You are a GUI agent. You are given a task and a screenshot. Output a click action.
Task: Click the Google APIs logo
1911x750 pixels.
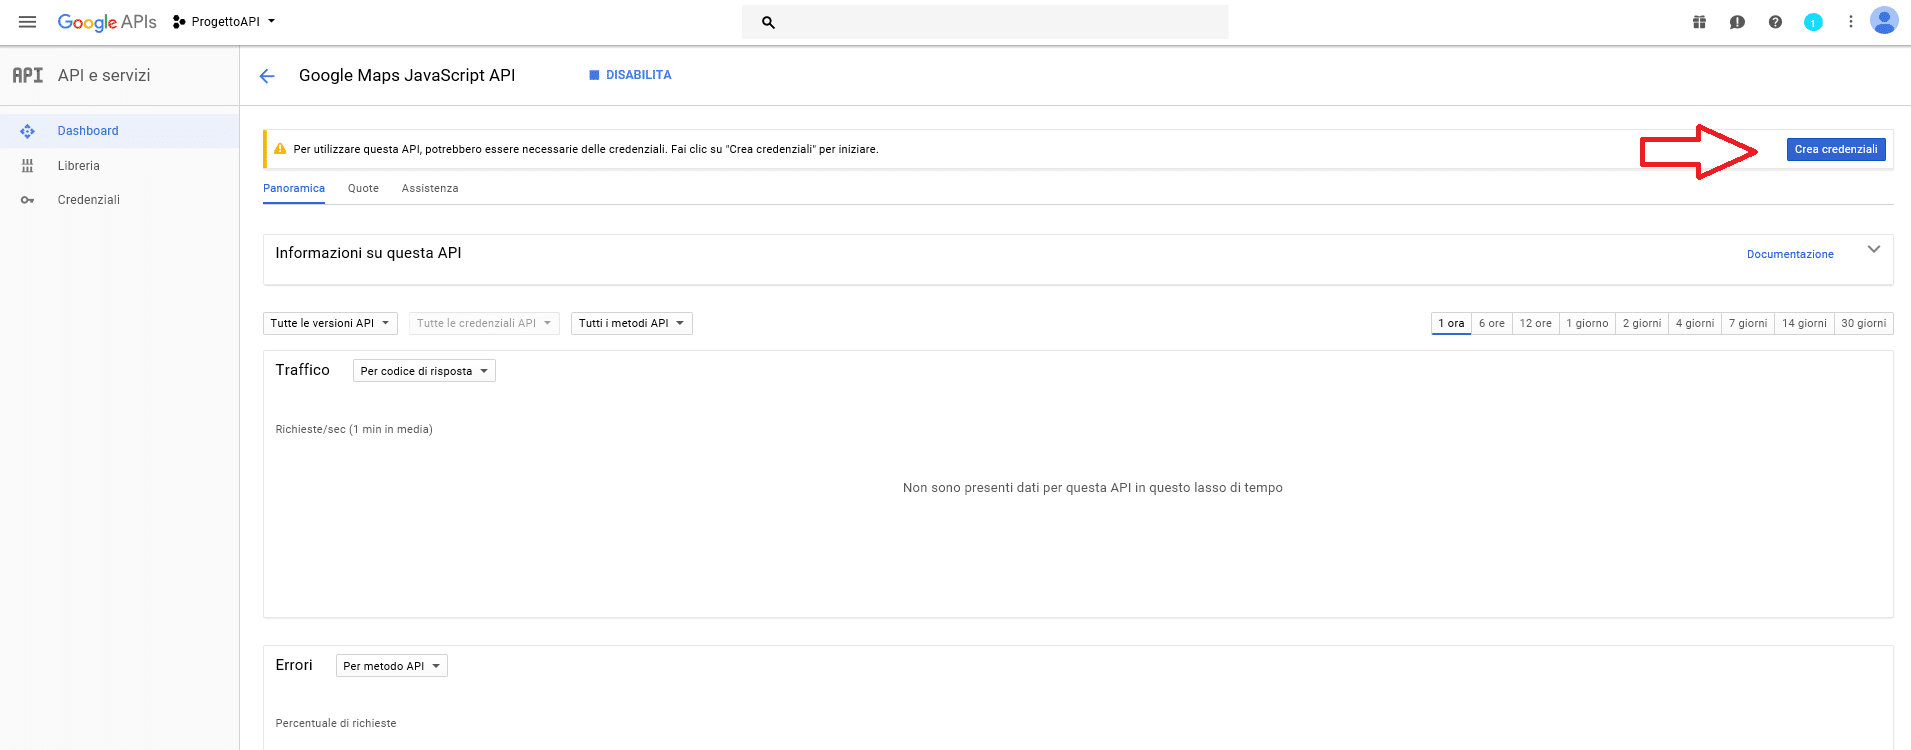[x=107, y=22]
